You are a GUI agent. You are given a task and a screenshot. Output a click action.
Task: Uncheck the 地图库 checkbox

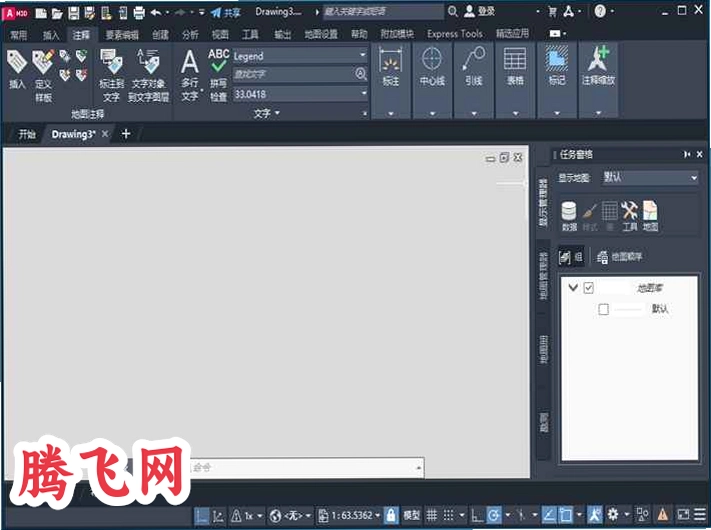coord(589,288)
